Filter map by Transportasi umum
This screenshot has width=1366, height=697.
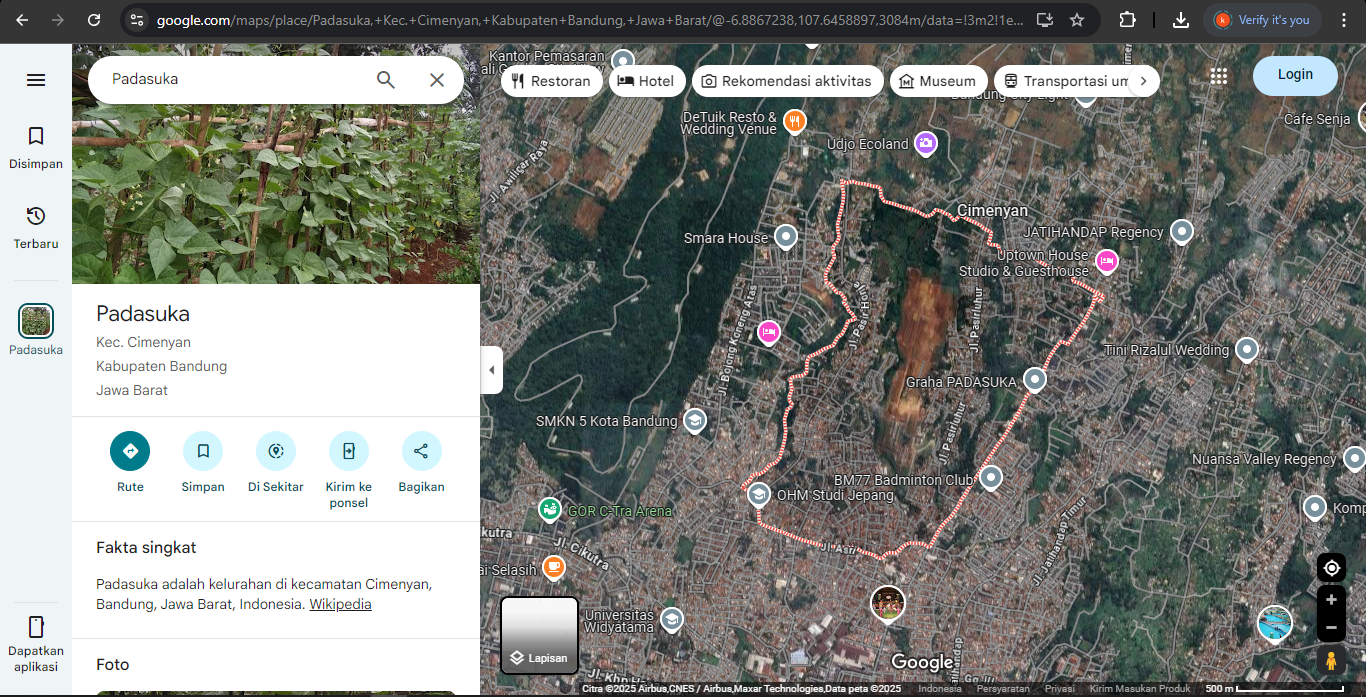[x=1066, y=81]
